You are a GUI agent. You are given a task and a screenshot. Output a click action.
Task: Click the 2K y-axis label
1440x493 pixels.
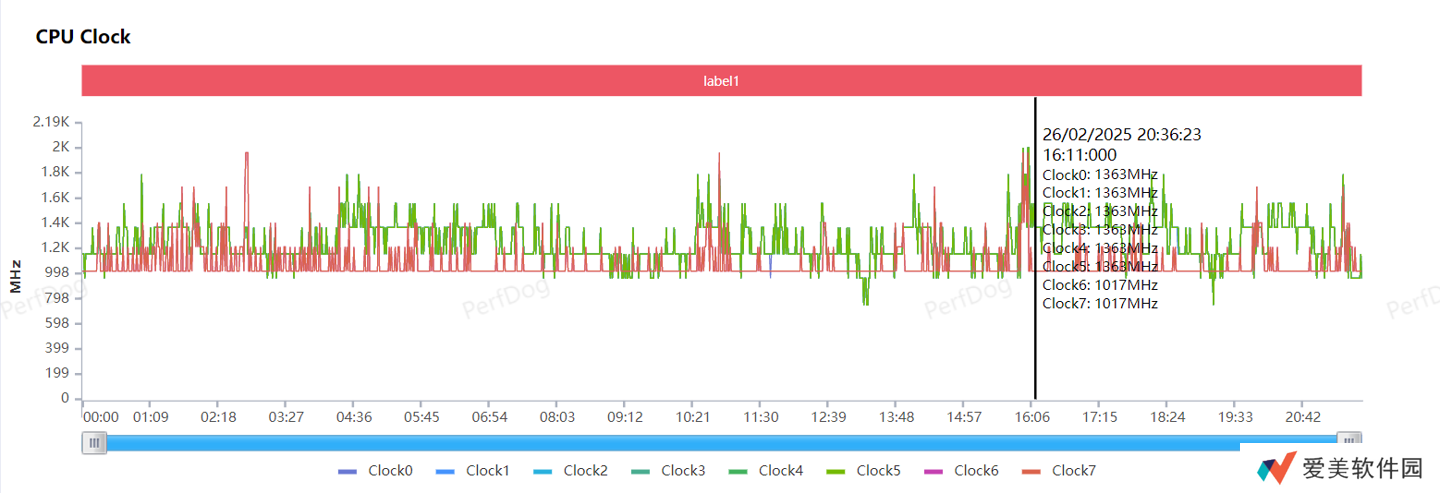[x=61, y=147]
